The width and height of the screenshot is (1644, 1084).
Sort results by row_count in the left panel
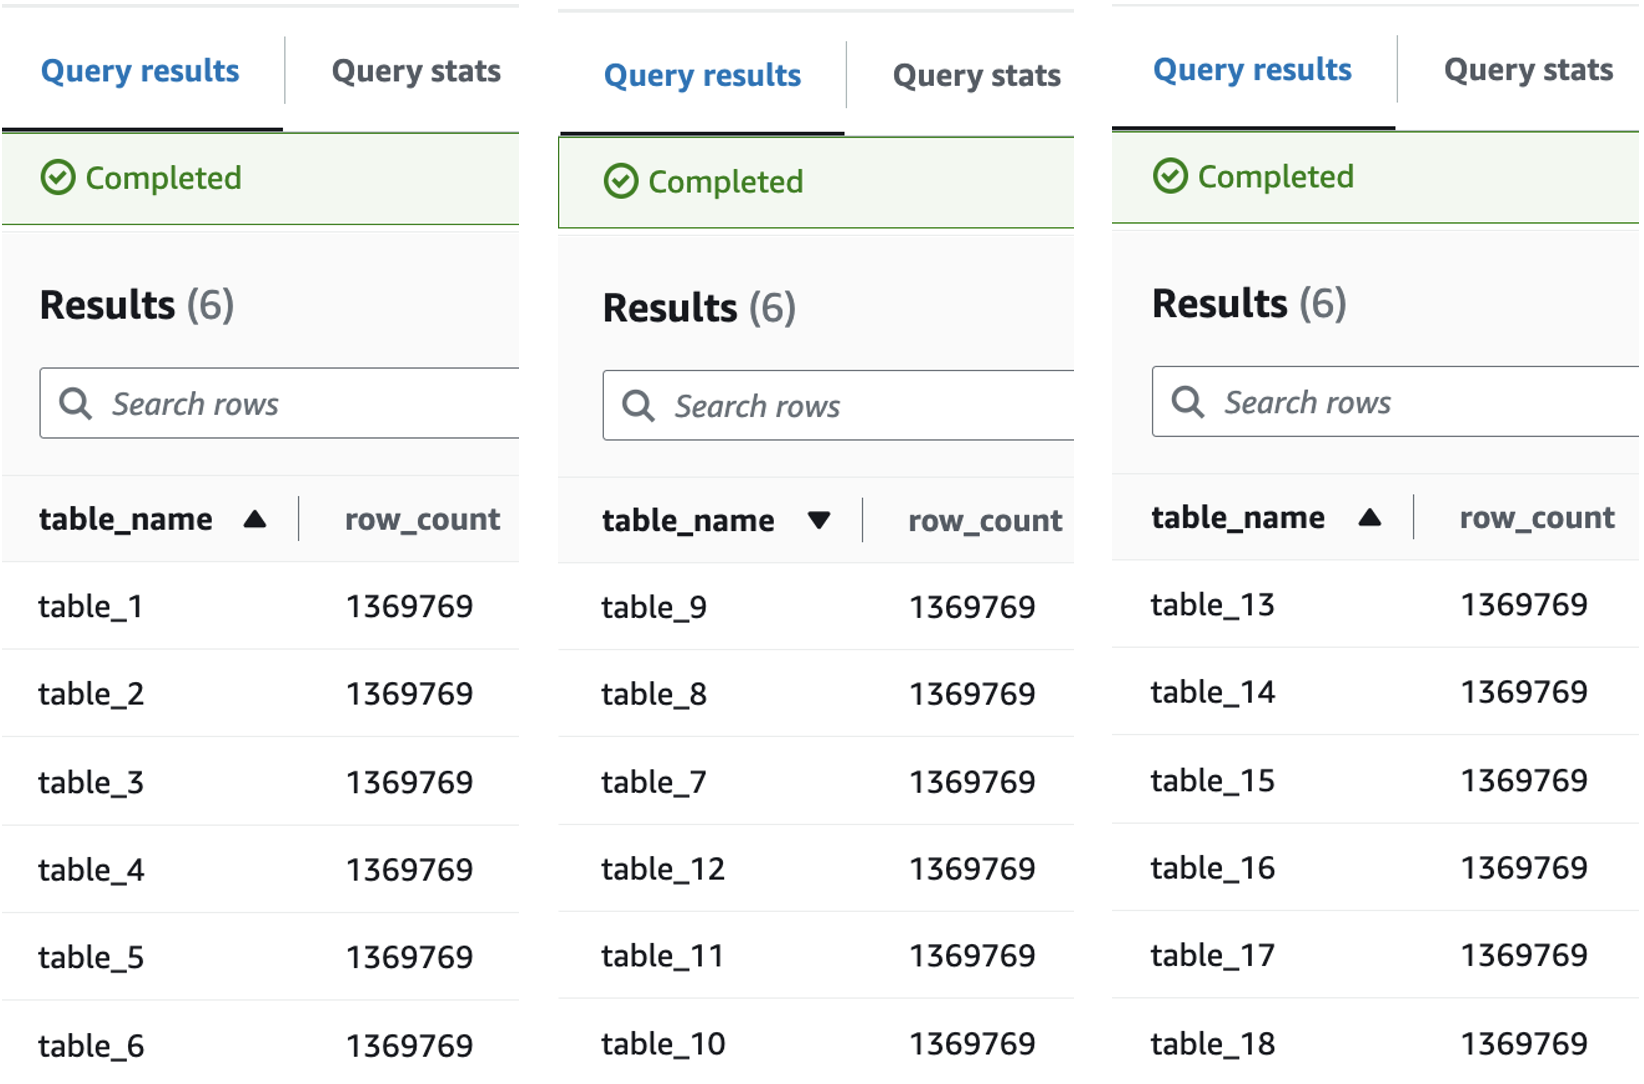tap(421, 519)
